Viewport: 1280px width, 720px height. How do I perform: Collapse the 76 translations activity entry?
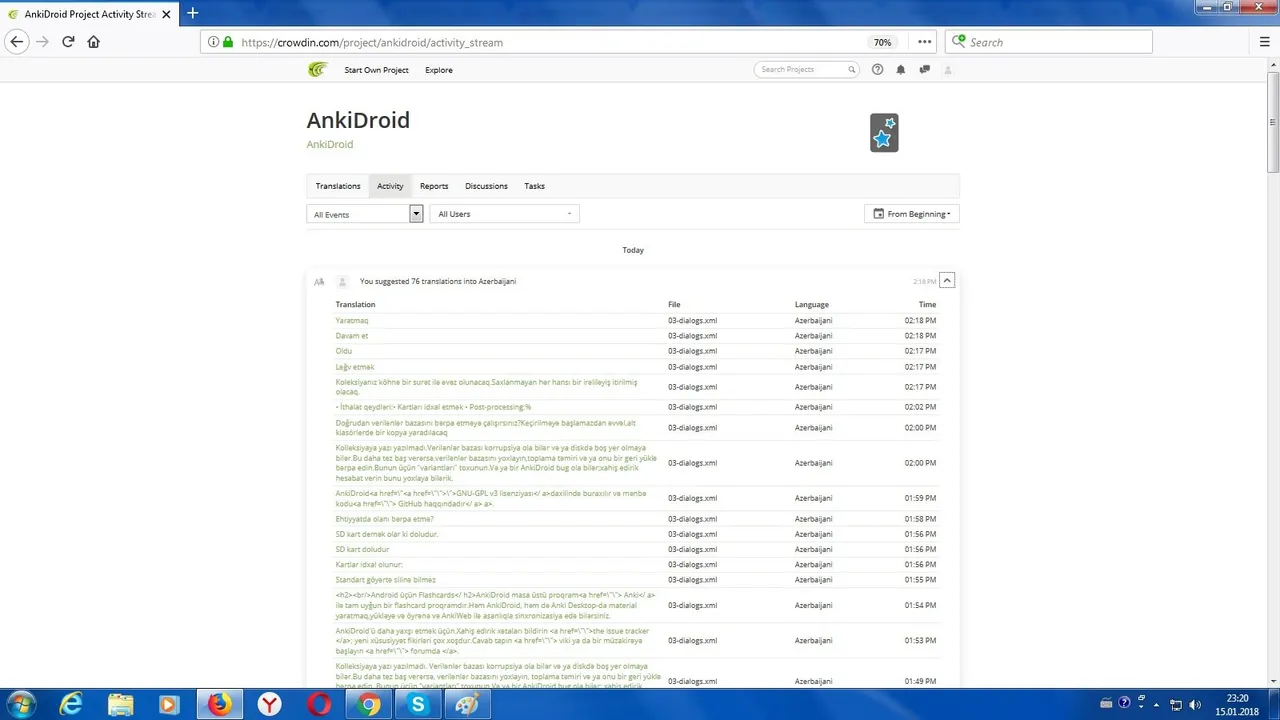pyautogui.click(x=947, y=281)
